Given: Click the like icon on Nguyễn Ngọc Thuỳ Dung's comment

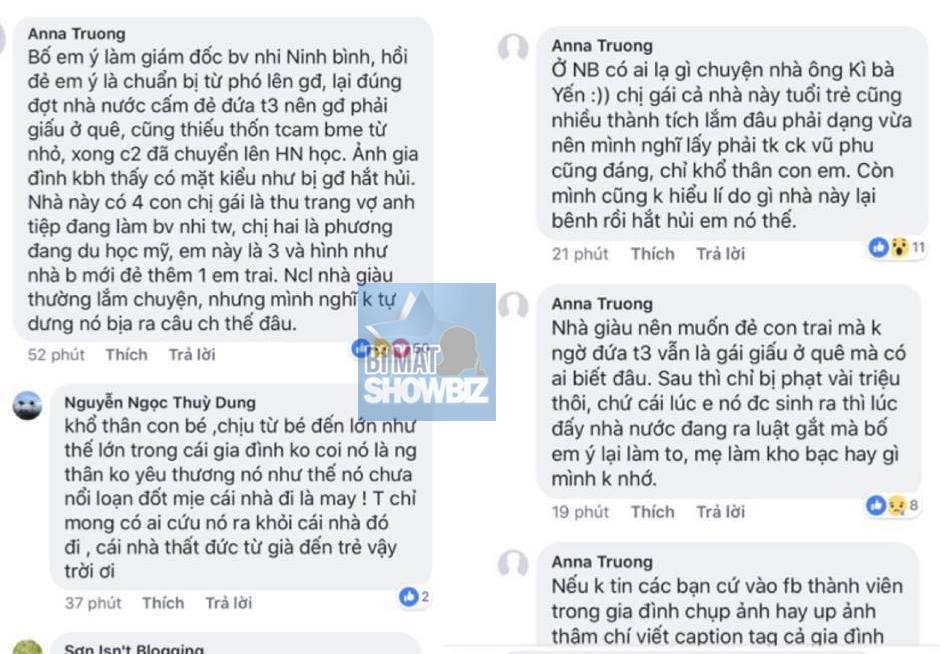Looking at the screenshot, I should pos(408,596).
